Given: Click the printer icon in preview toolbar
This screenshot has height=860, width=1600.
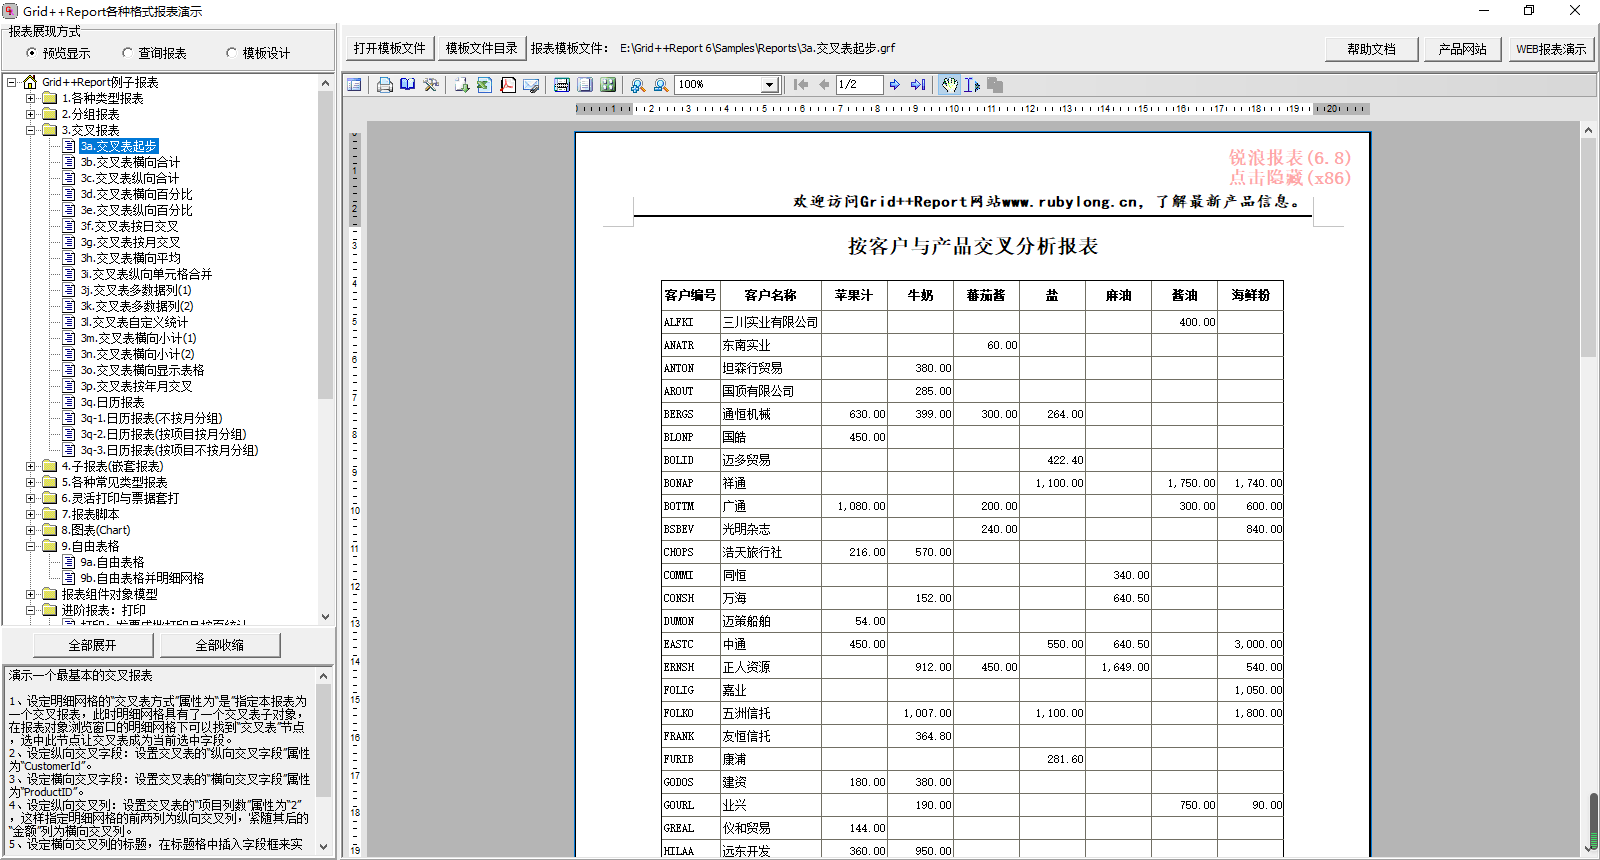Looking at the screenshot, I should (384, 85).
